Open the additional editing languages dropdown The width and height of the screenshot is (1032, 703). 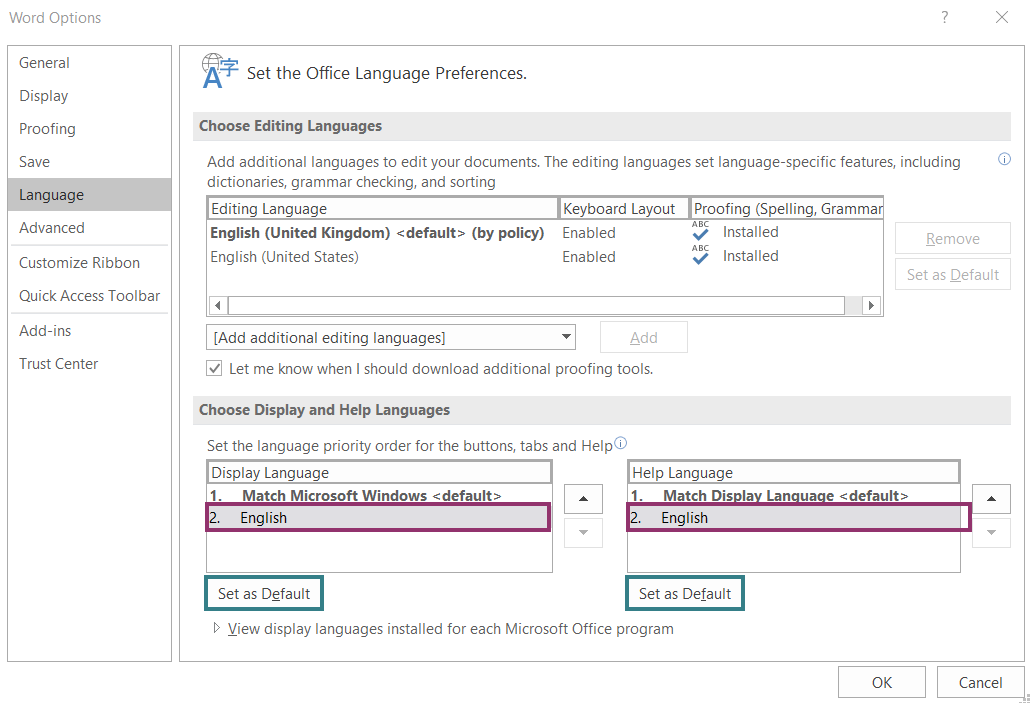pyautogui.click(x=566, y=337)
